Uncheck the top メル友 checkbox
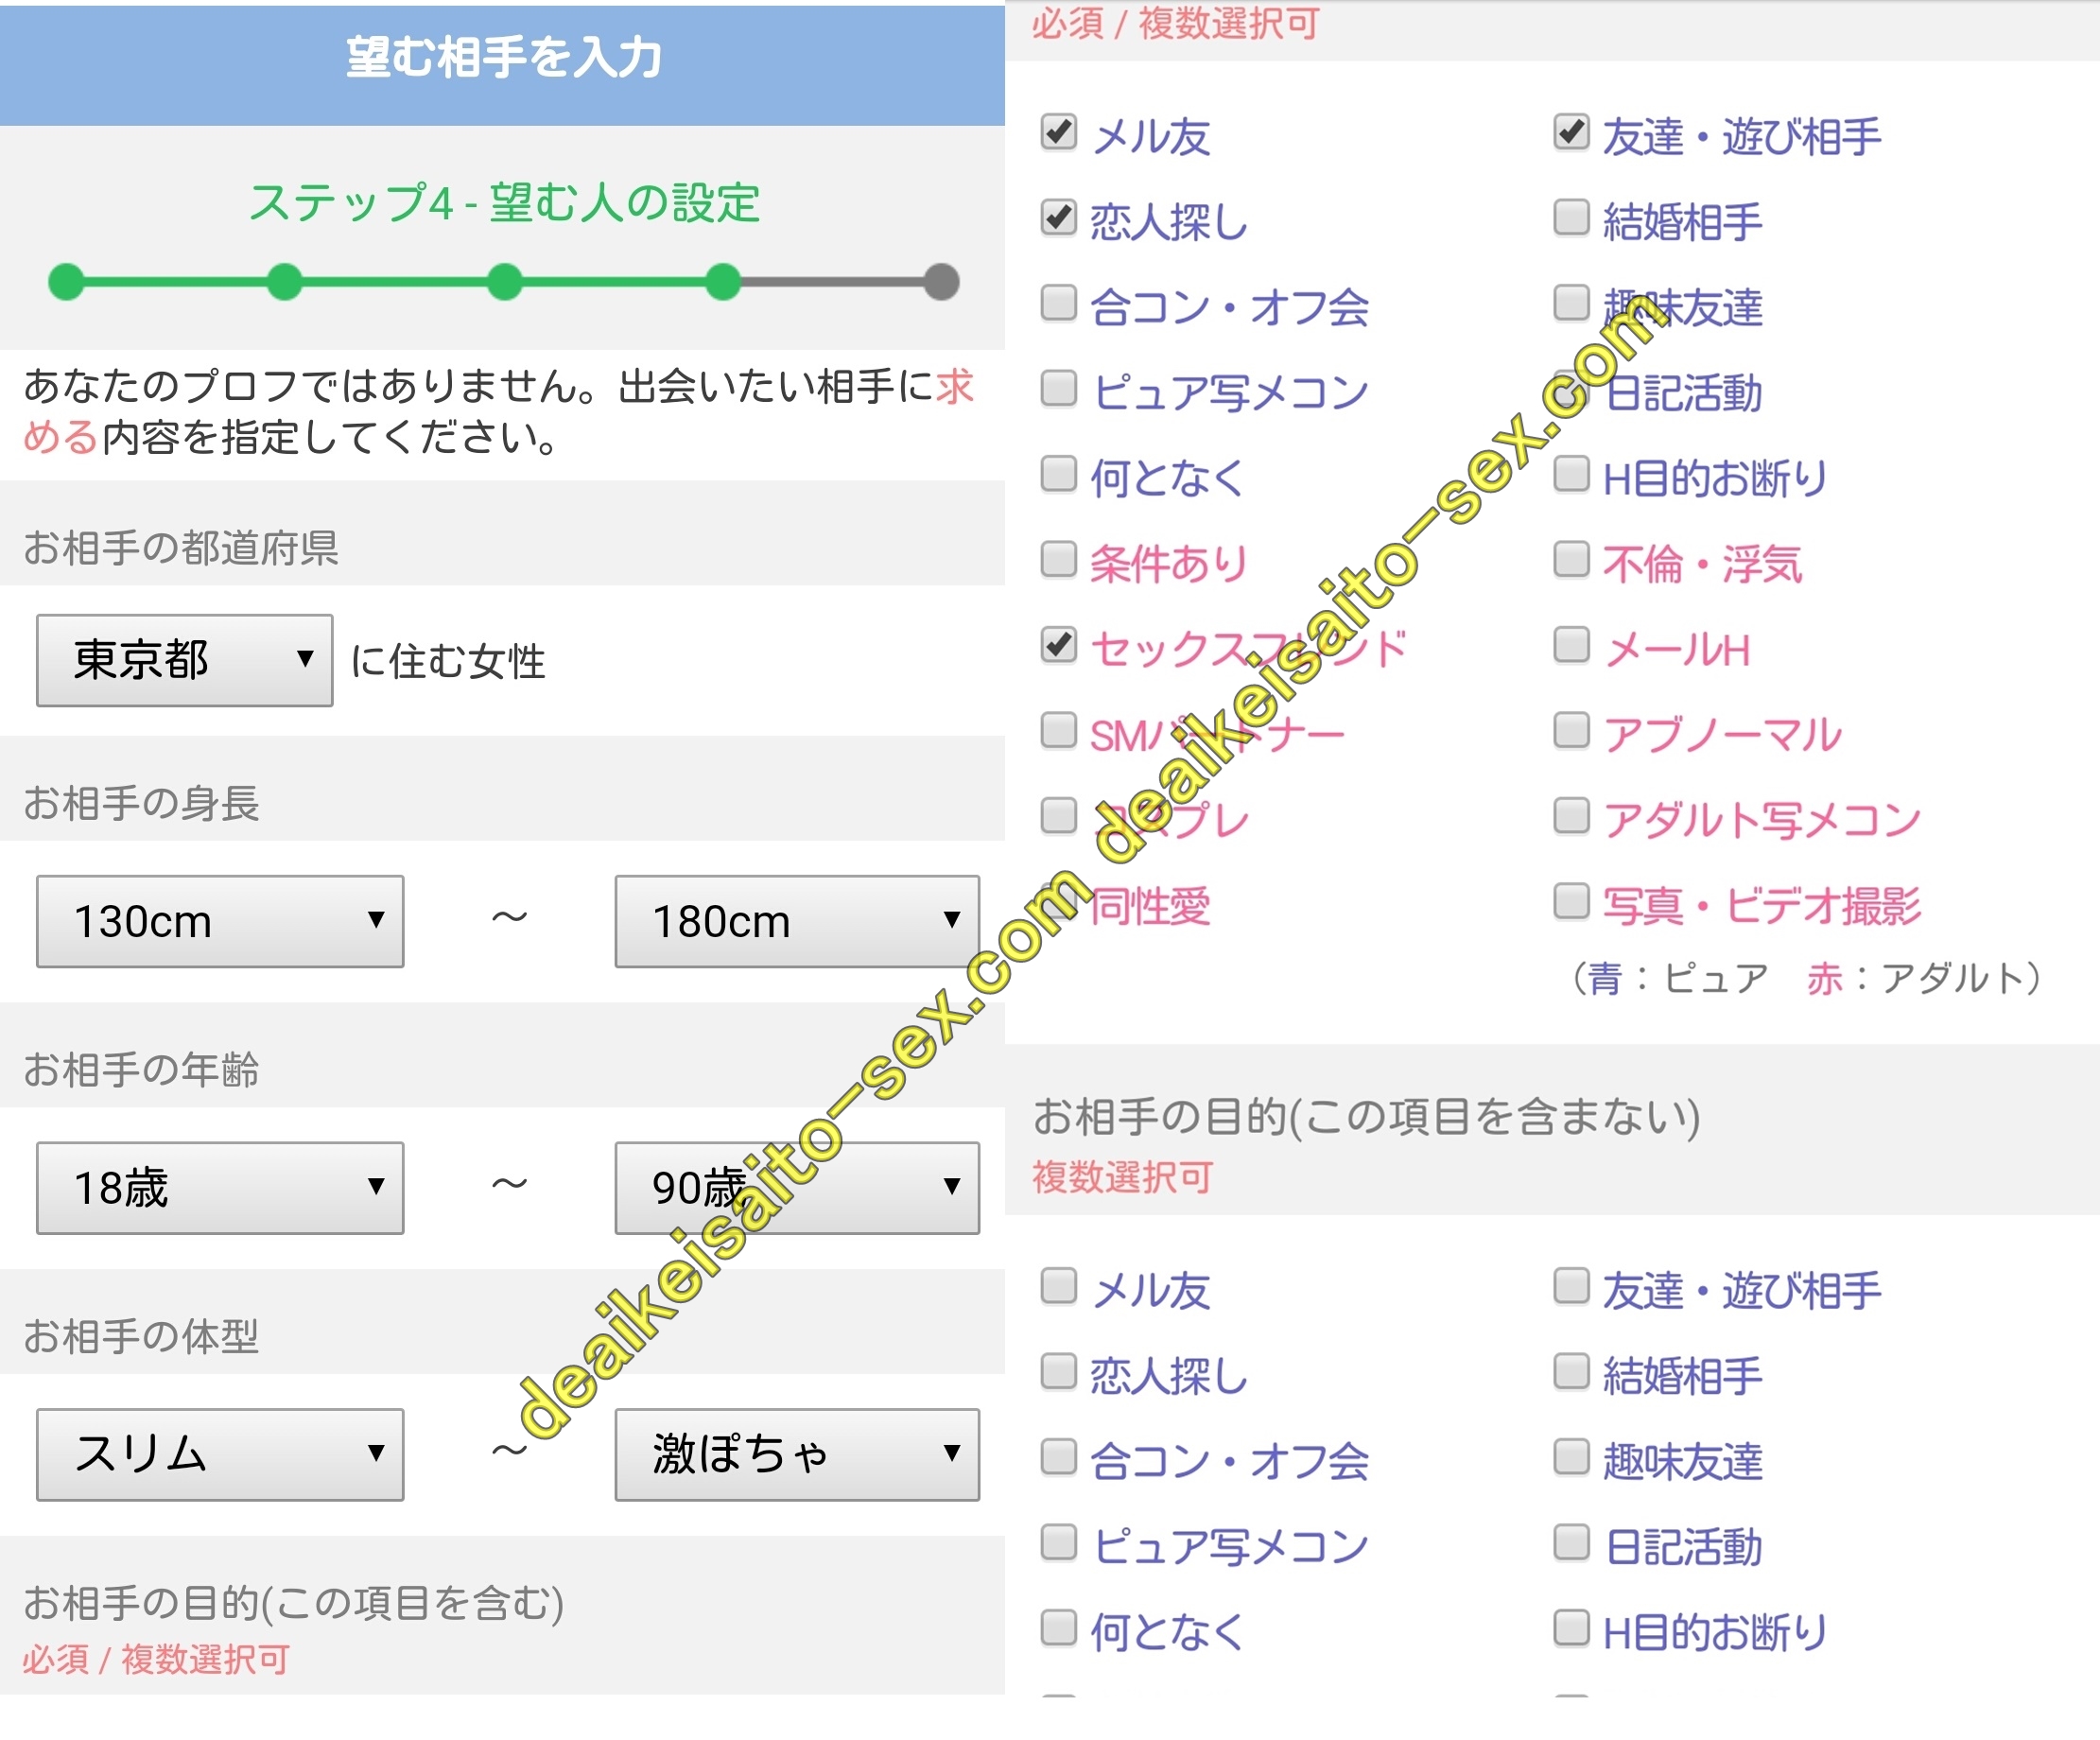 pos(1058,132)
